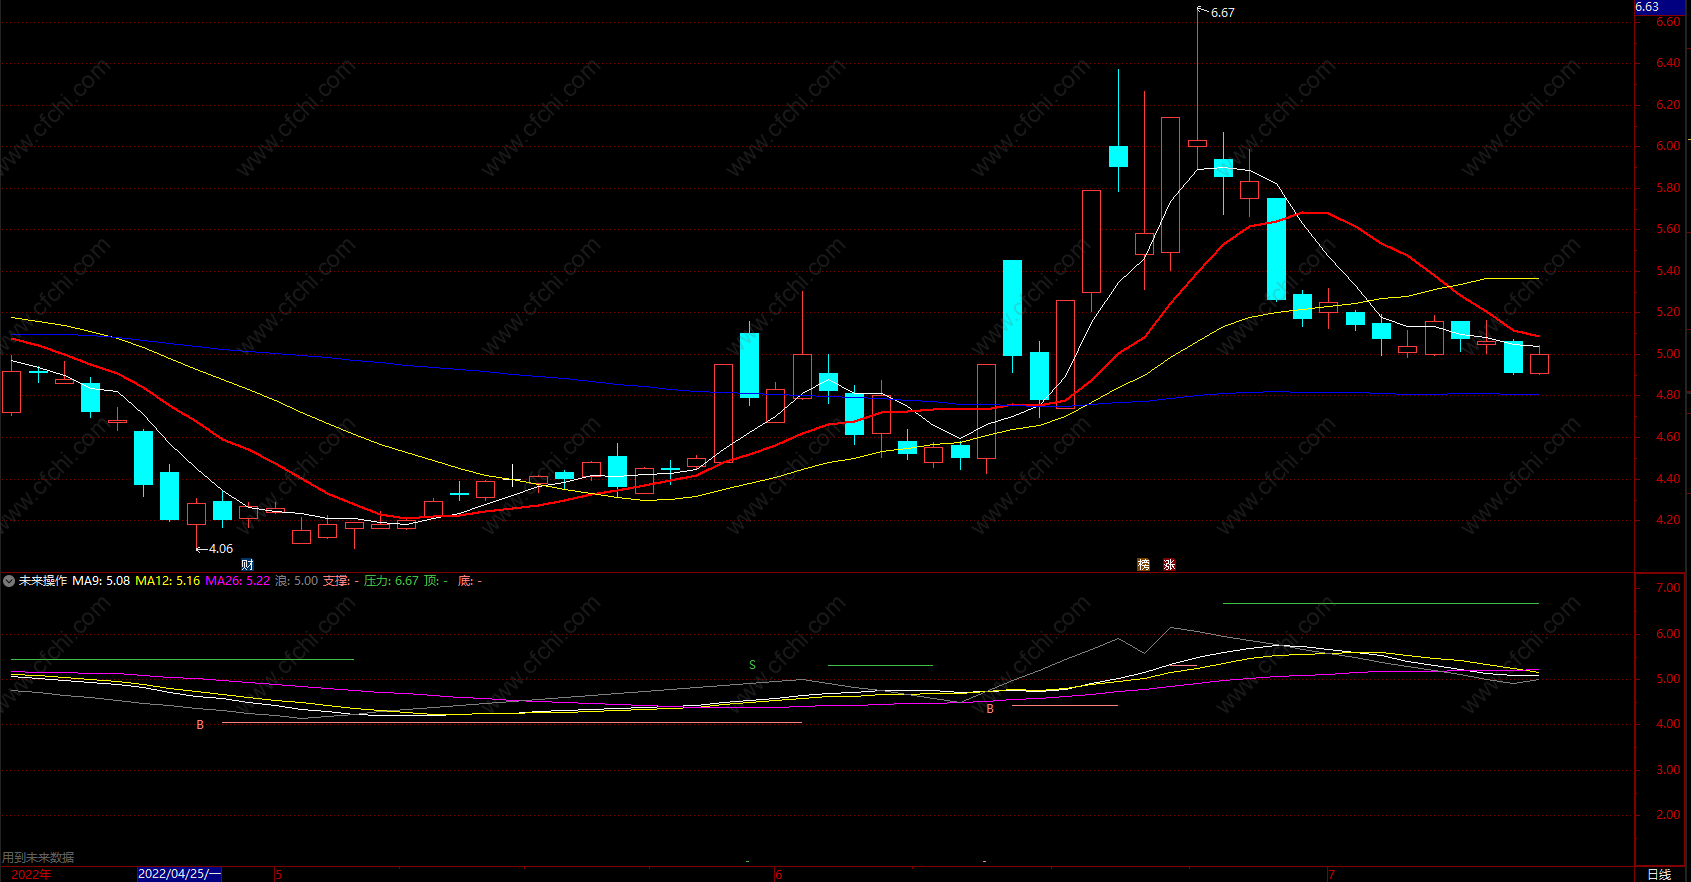1691x882 pixels.
Task: Click the 未来操作 indicator name
Action: [43, 581]
